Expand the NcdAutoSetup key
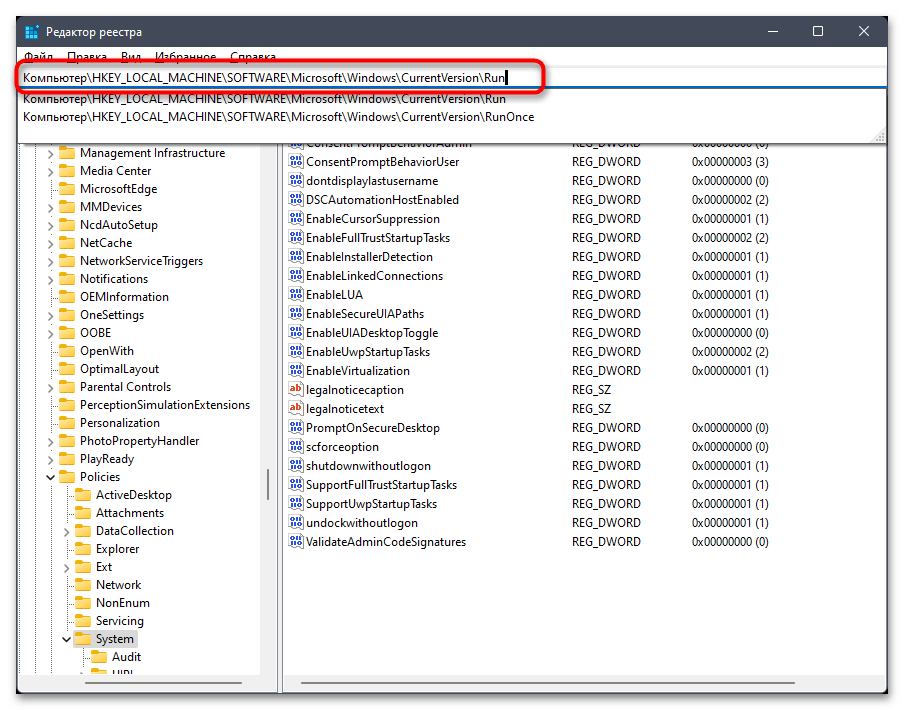 (50, 226)
